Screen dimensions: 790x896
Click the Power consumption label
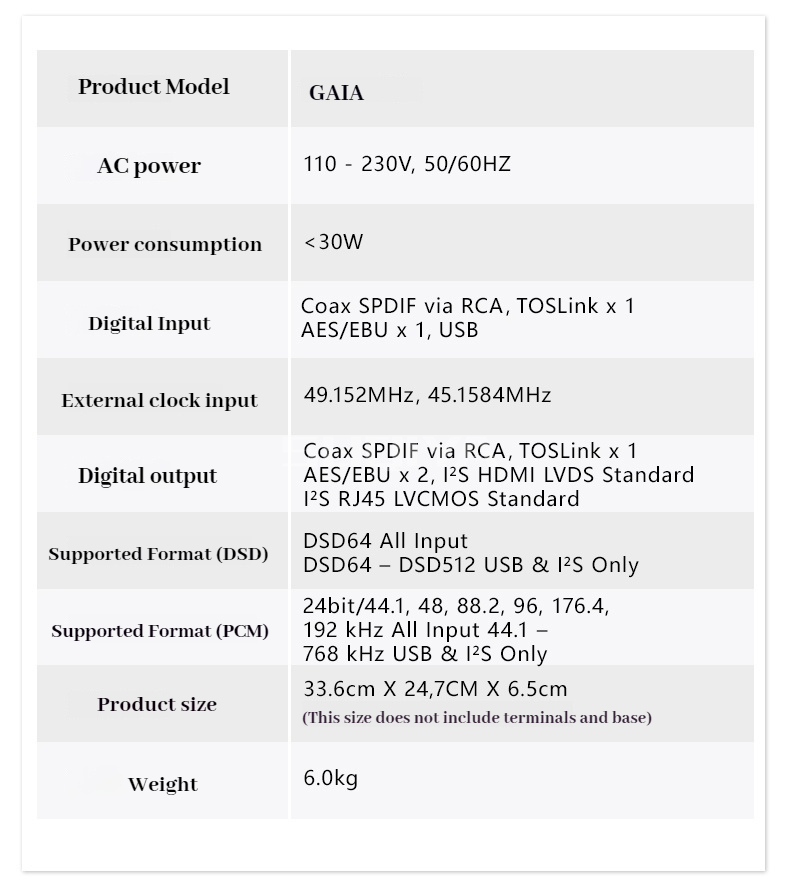[x=165, y=245]
